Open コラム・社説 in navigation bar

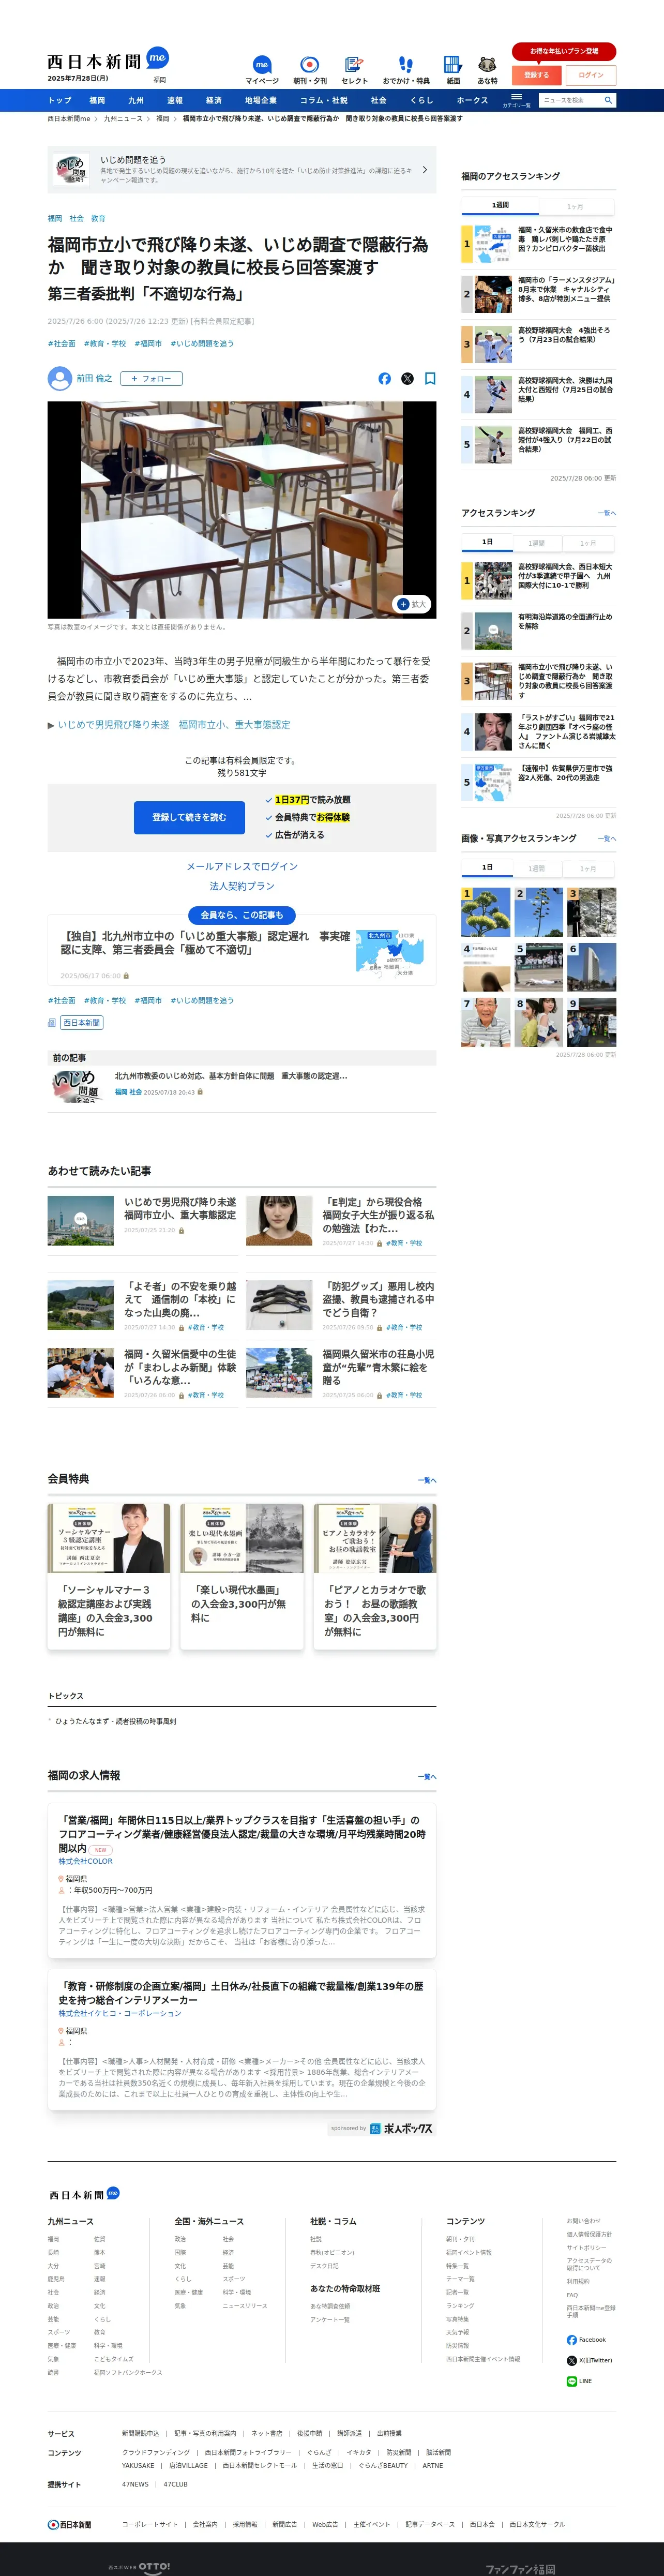pyautogui.click(x=324, y=100)
